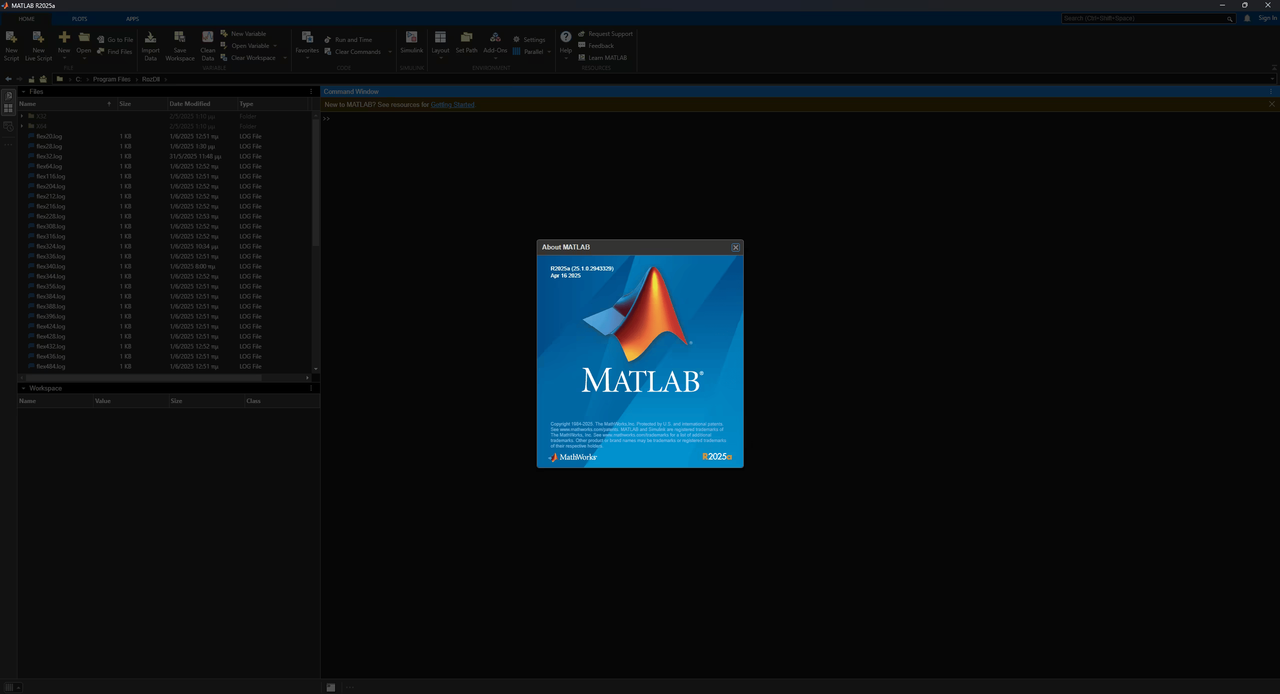
Task: Click the Layout icon
Action: point(440,38)
